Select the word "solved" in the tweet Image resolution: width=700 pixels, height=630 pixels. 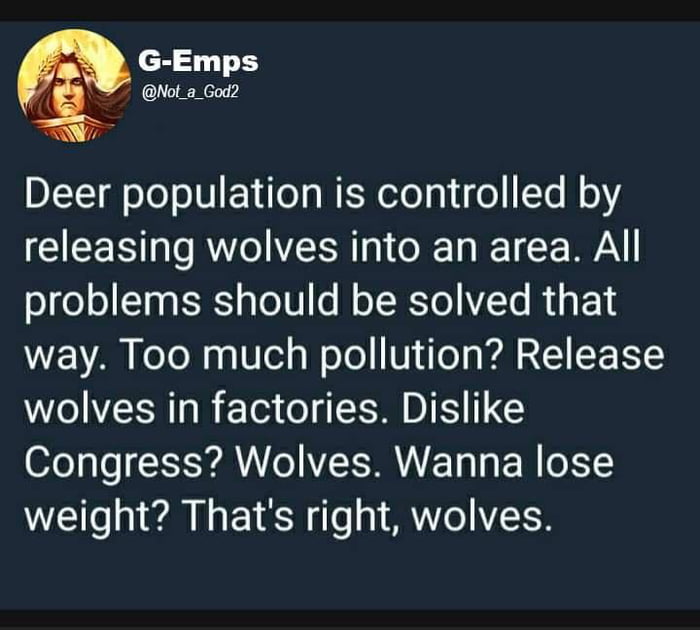point(440,300)
